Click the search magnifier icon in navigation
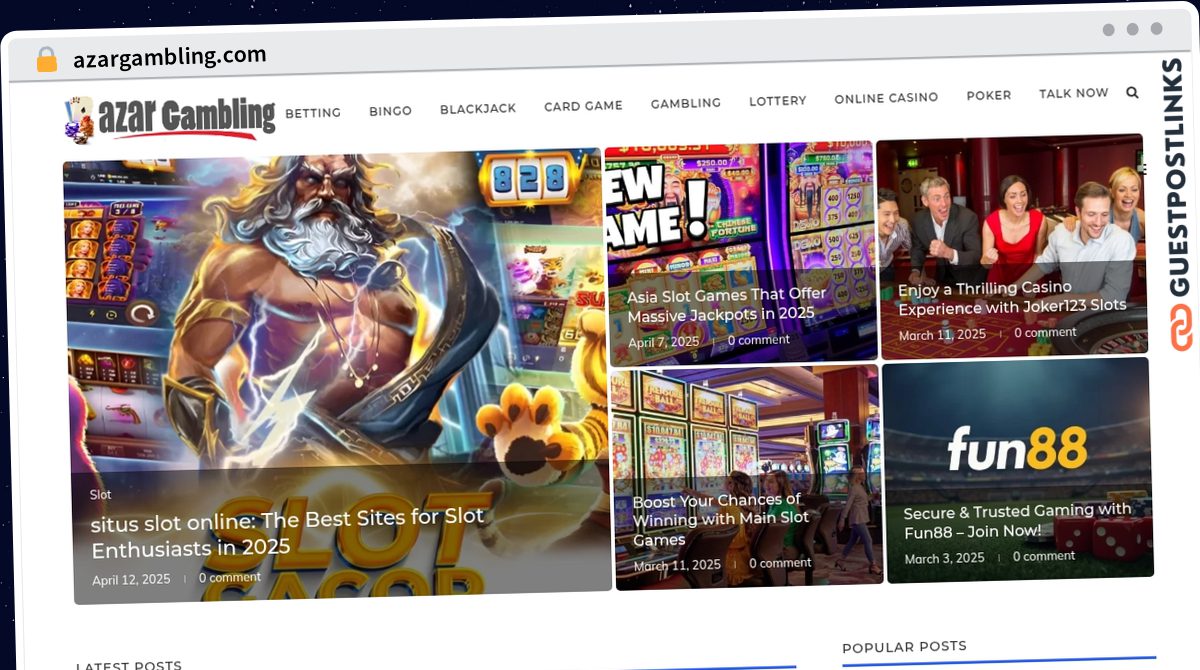1200x670 pixels. [x=1132, y=92]
